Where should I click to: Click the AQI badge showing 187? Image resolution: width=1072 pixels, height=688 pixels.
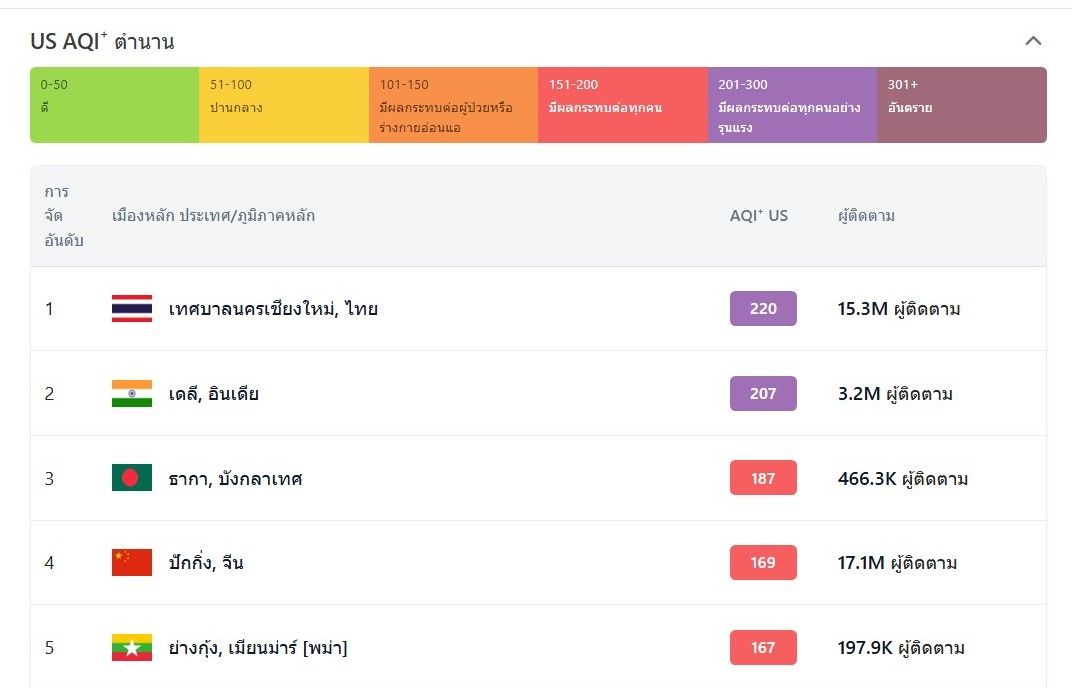coord(763,478)
